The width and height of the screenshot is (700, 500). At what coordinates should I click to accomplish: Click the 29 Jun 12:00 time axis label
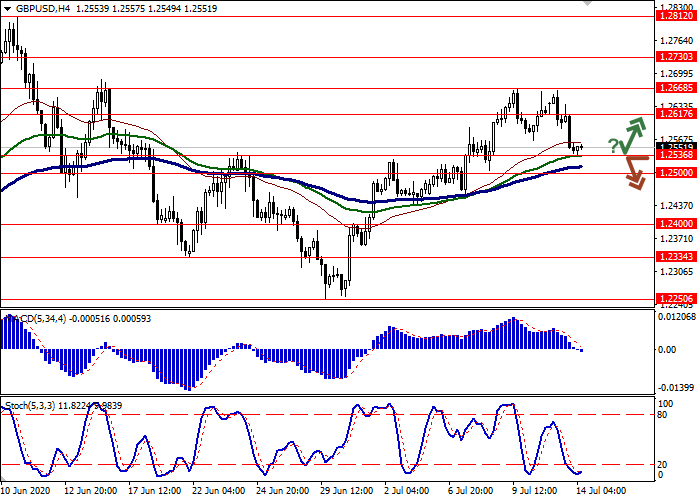tap(347, 491)
